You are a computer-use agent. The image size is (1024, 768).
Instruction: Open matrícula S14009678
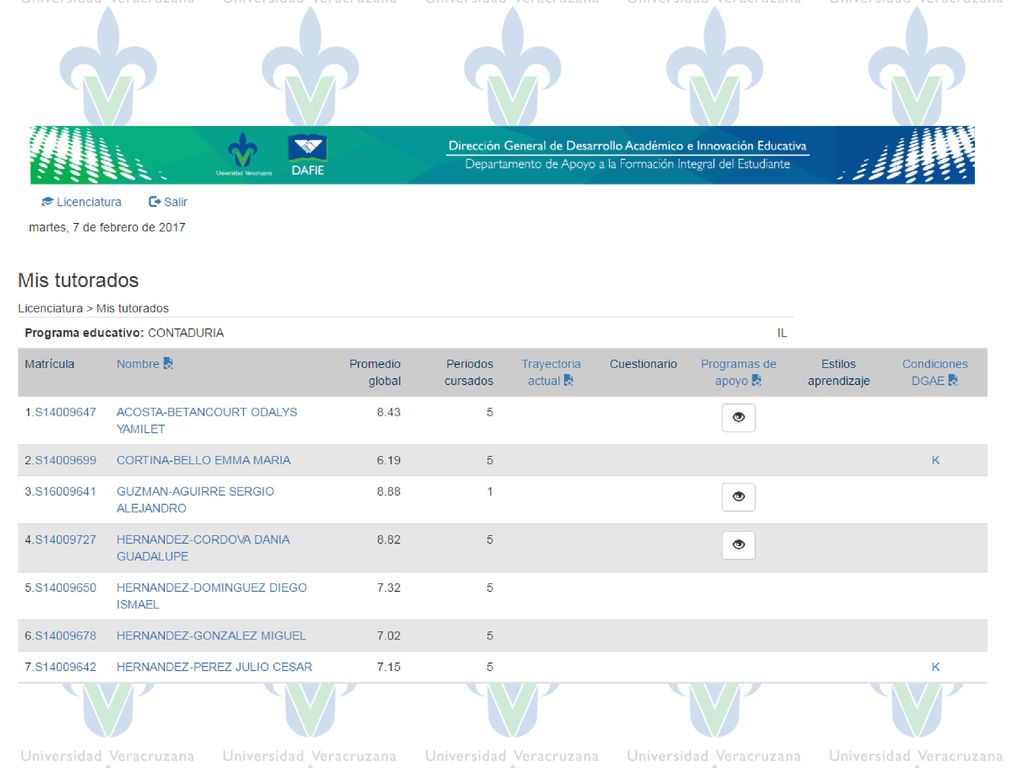65,636
